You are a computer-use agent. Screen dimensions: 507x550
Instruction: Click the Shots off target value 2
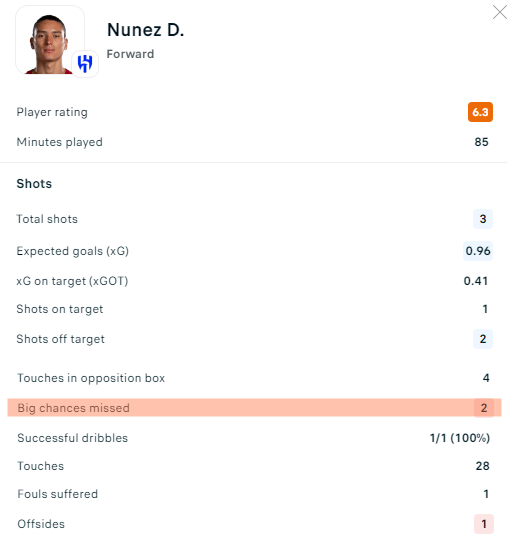(x=483, y=339)
